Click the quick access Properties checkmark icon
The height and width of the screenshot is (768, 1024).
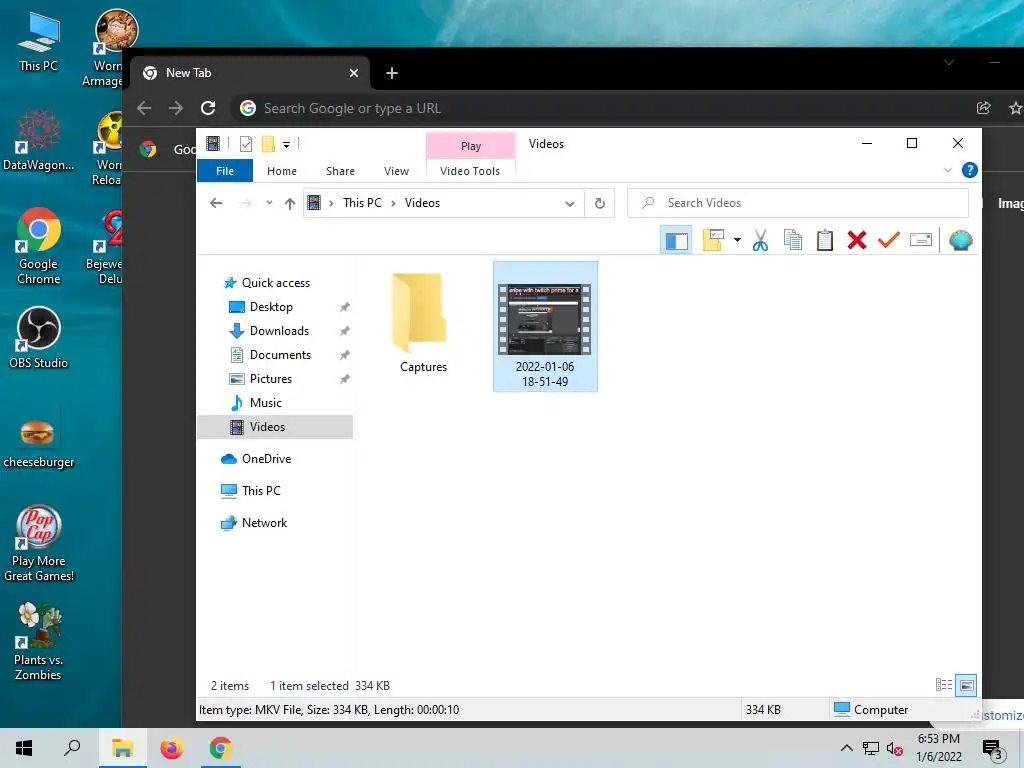[246, 144]
